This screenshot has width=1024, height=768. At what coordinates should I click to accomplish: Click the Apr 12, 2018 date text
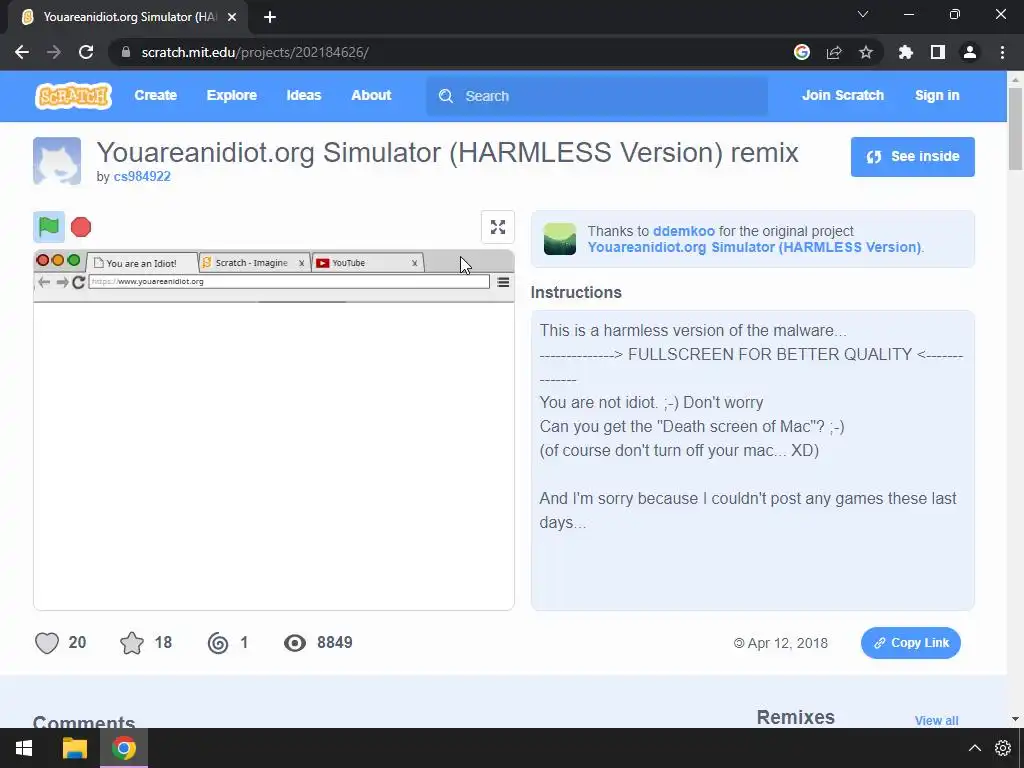click(788, 643)
